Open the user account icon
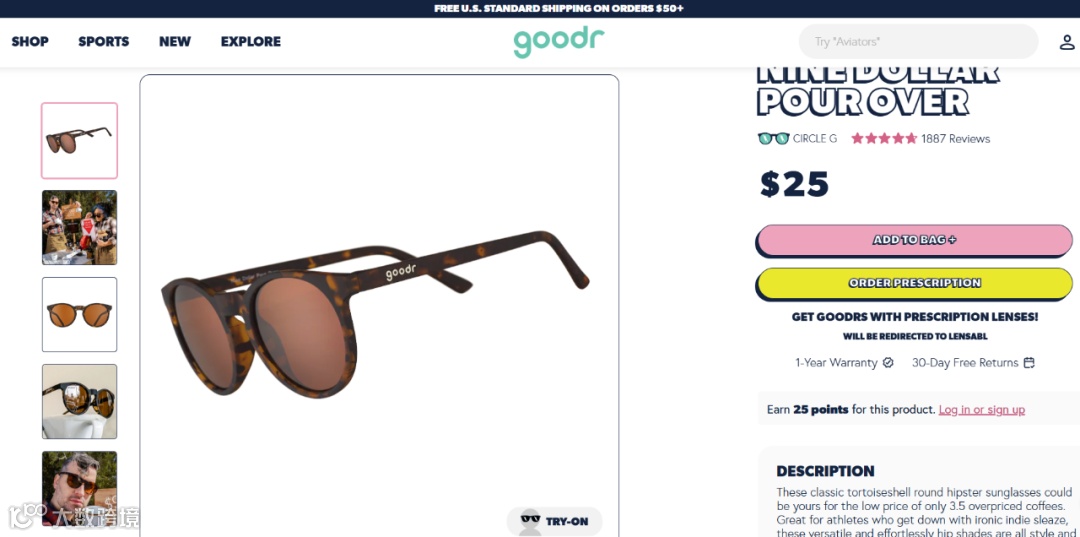This screenshot has height=537, width=1080. pyautogui.click(x=1066, y=42)
